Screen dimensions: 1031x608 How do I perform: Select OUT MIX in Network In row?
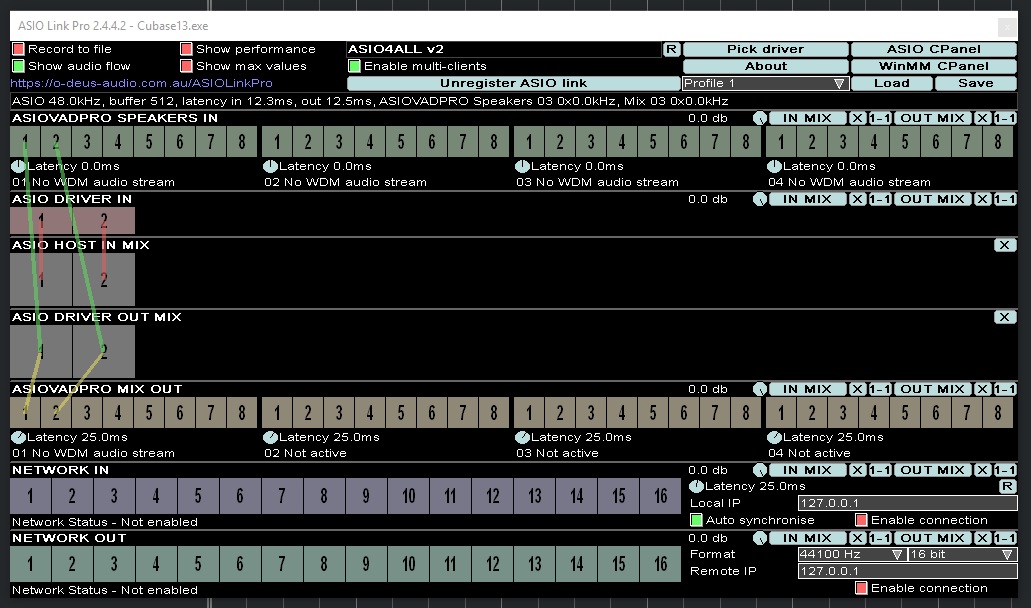click(932, 471)
